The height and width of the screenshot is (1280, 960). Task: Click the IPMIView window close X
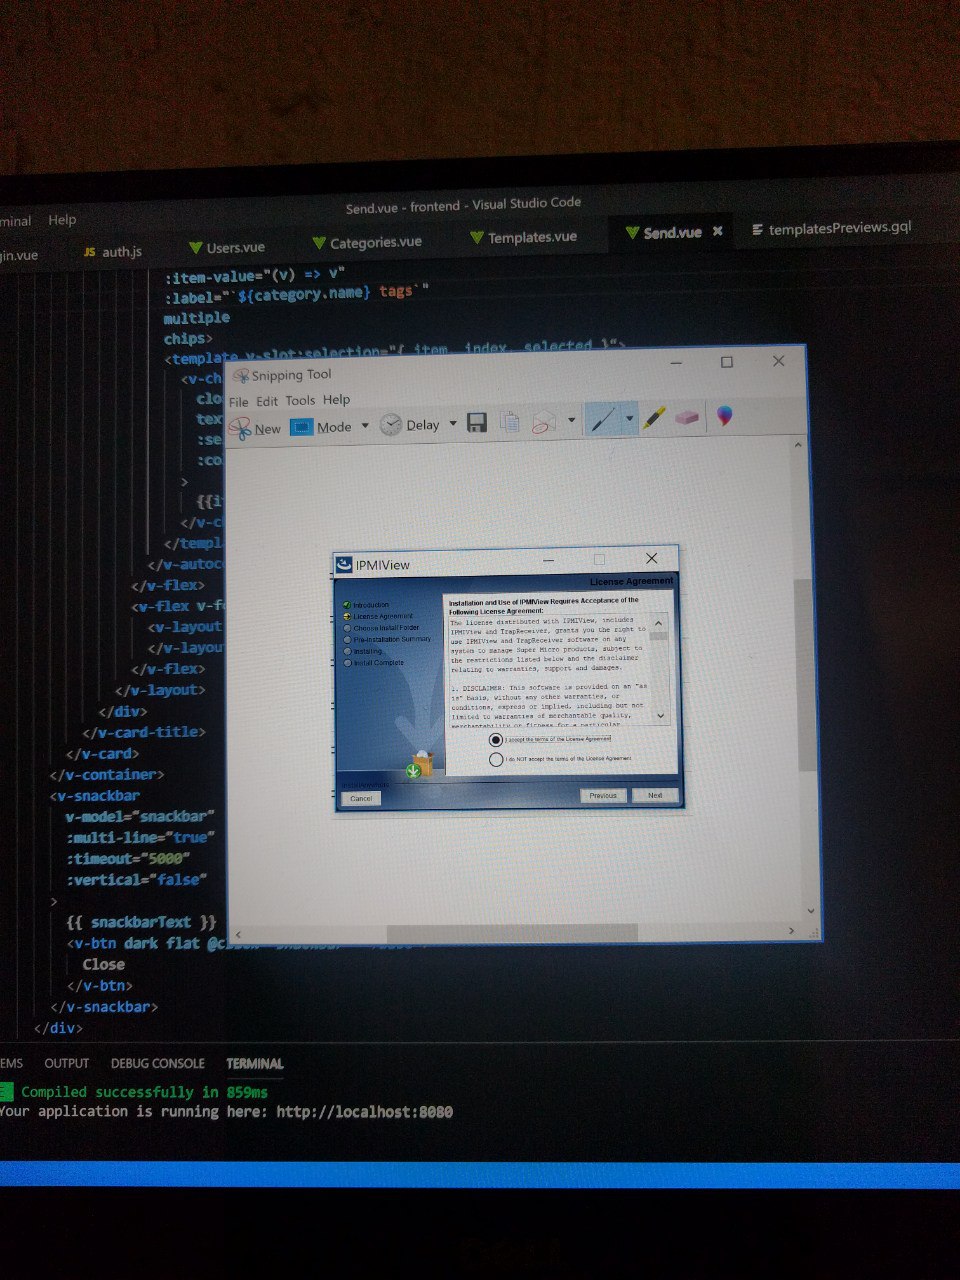(x=651, y=558)
